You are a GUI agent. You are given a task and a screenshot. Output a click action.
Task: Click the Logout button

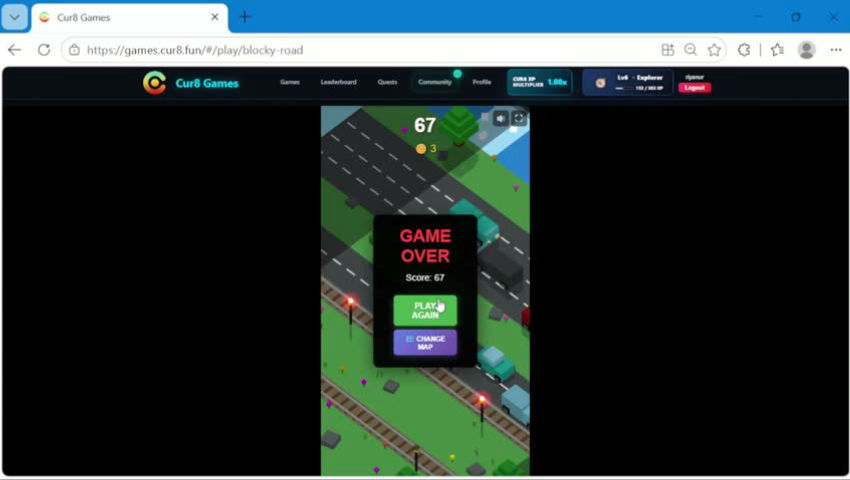[694, 87]
